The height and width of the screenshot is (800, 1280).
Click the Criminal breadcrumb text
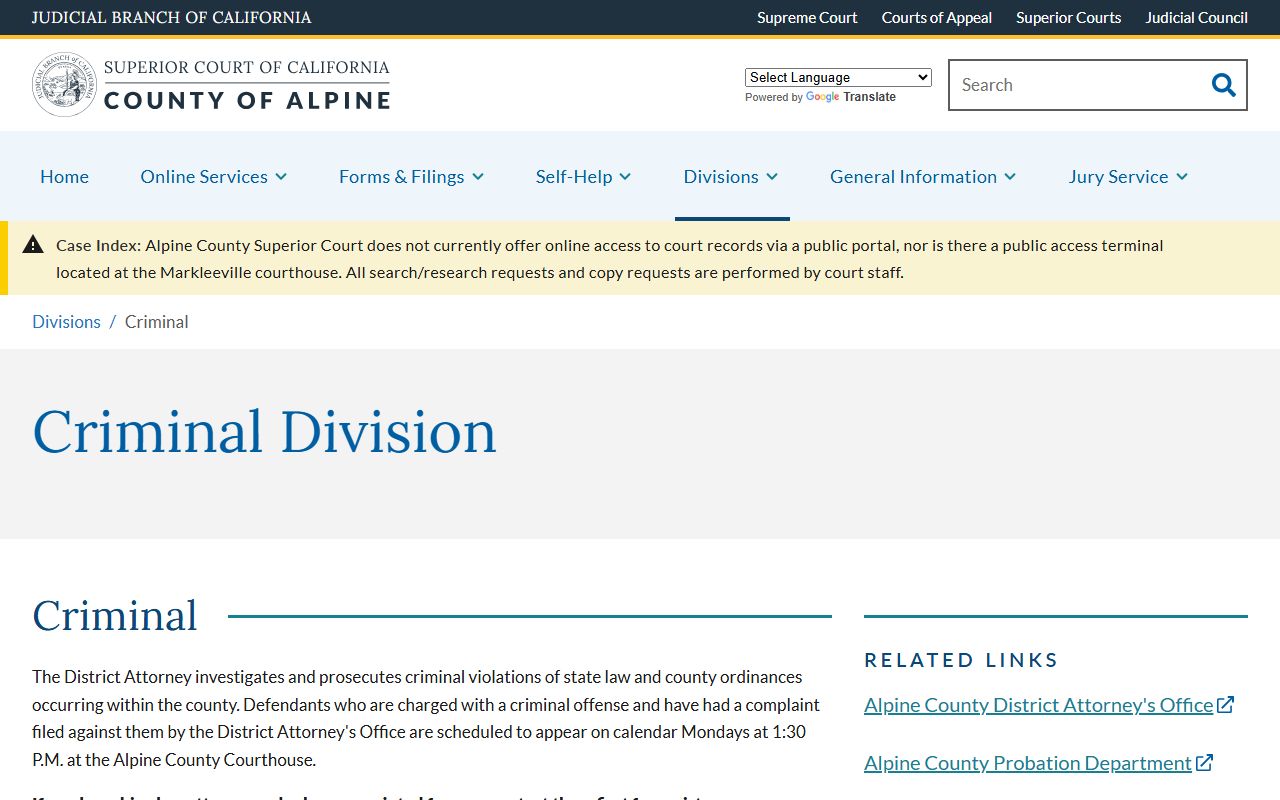(156, 321)
